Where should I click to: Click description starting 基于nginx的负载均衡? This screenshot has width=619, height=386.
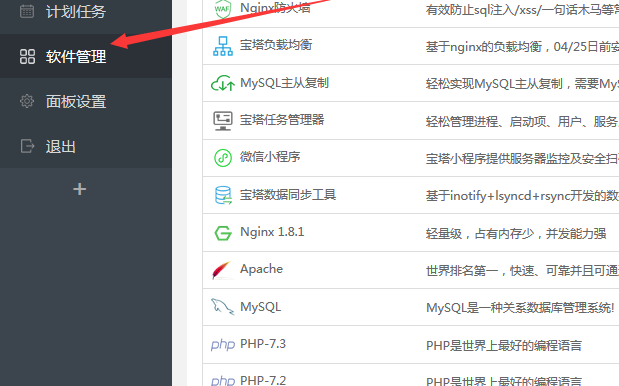coord(522,47)
